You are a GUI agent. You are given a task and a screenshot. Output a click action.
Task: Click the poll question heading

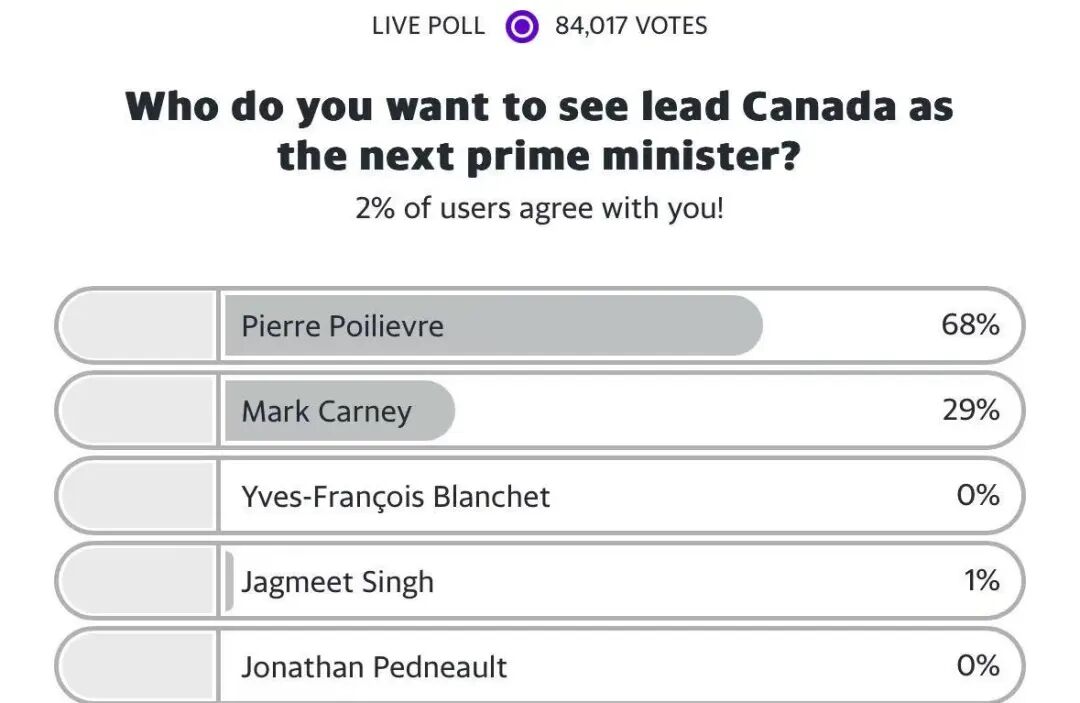click(540, 130)
